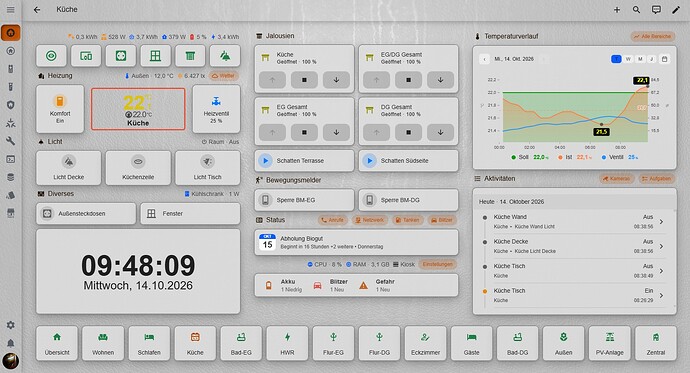
Task: Switch to the Schlafen room tab
Action: [149, 343]
